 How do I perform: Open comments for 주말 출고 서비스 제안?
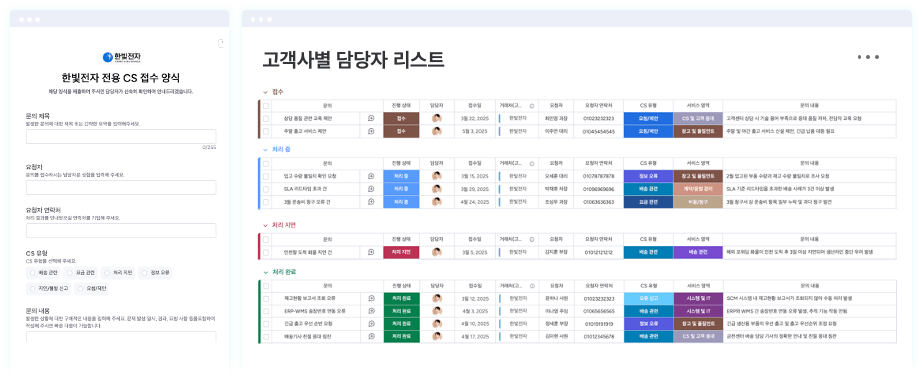(371, 131)
